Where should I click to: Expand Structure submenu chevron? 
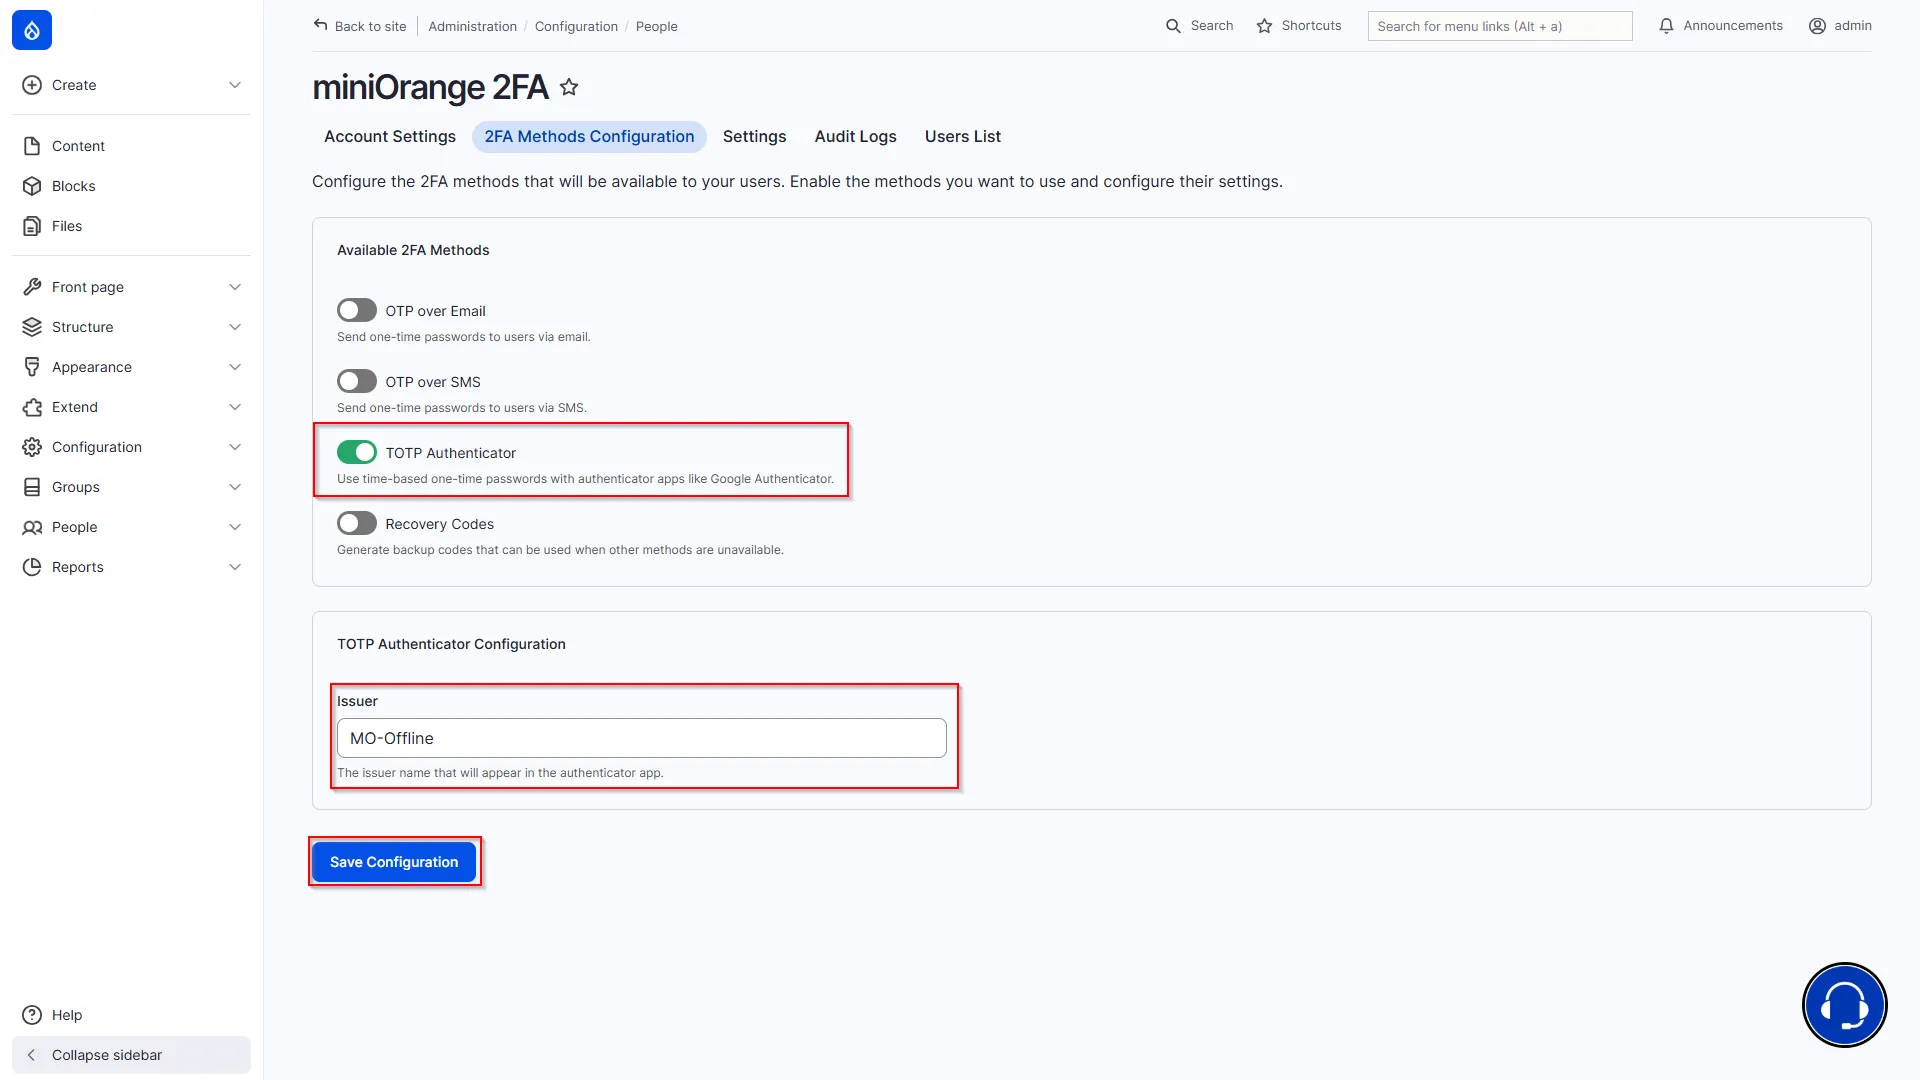[235, 327]
